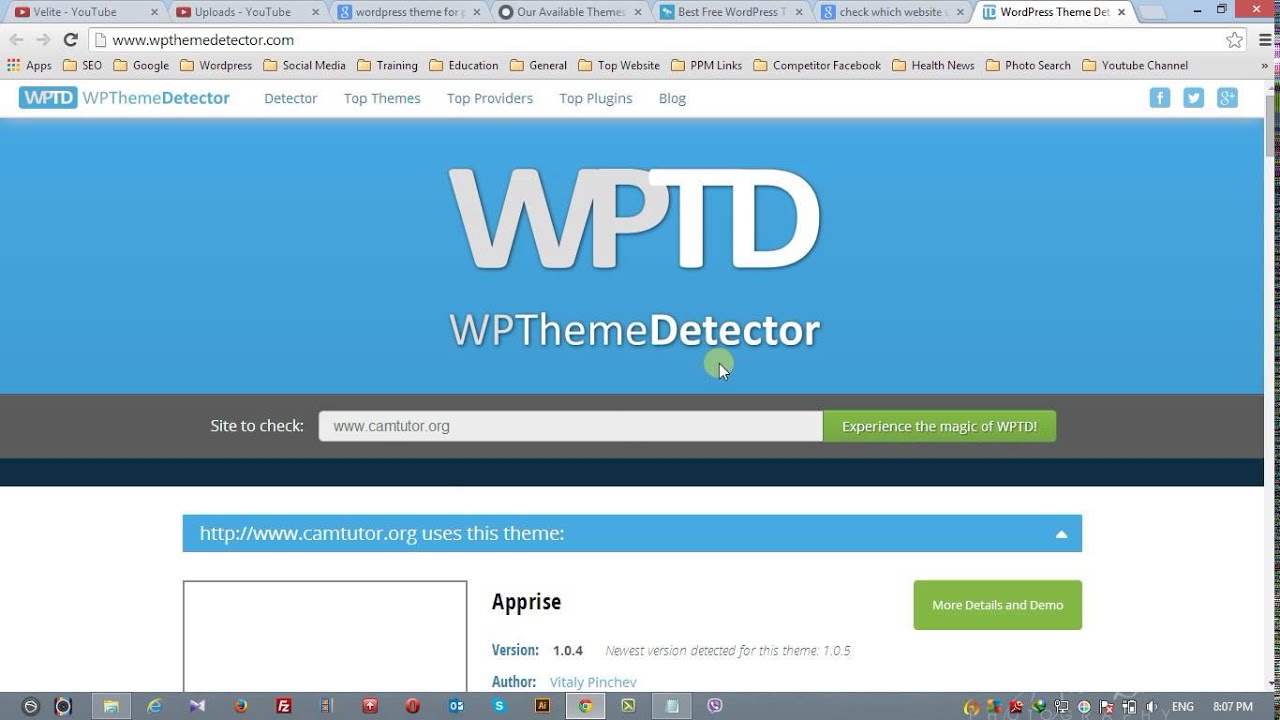
Task: Open the Top Providers nav item
Action: click(x=490, y=98)
